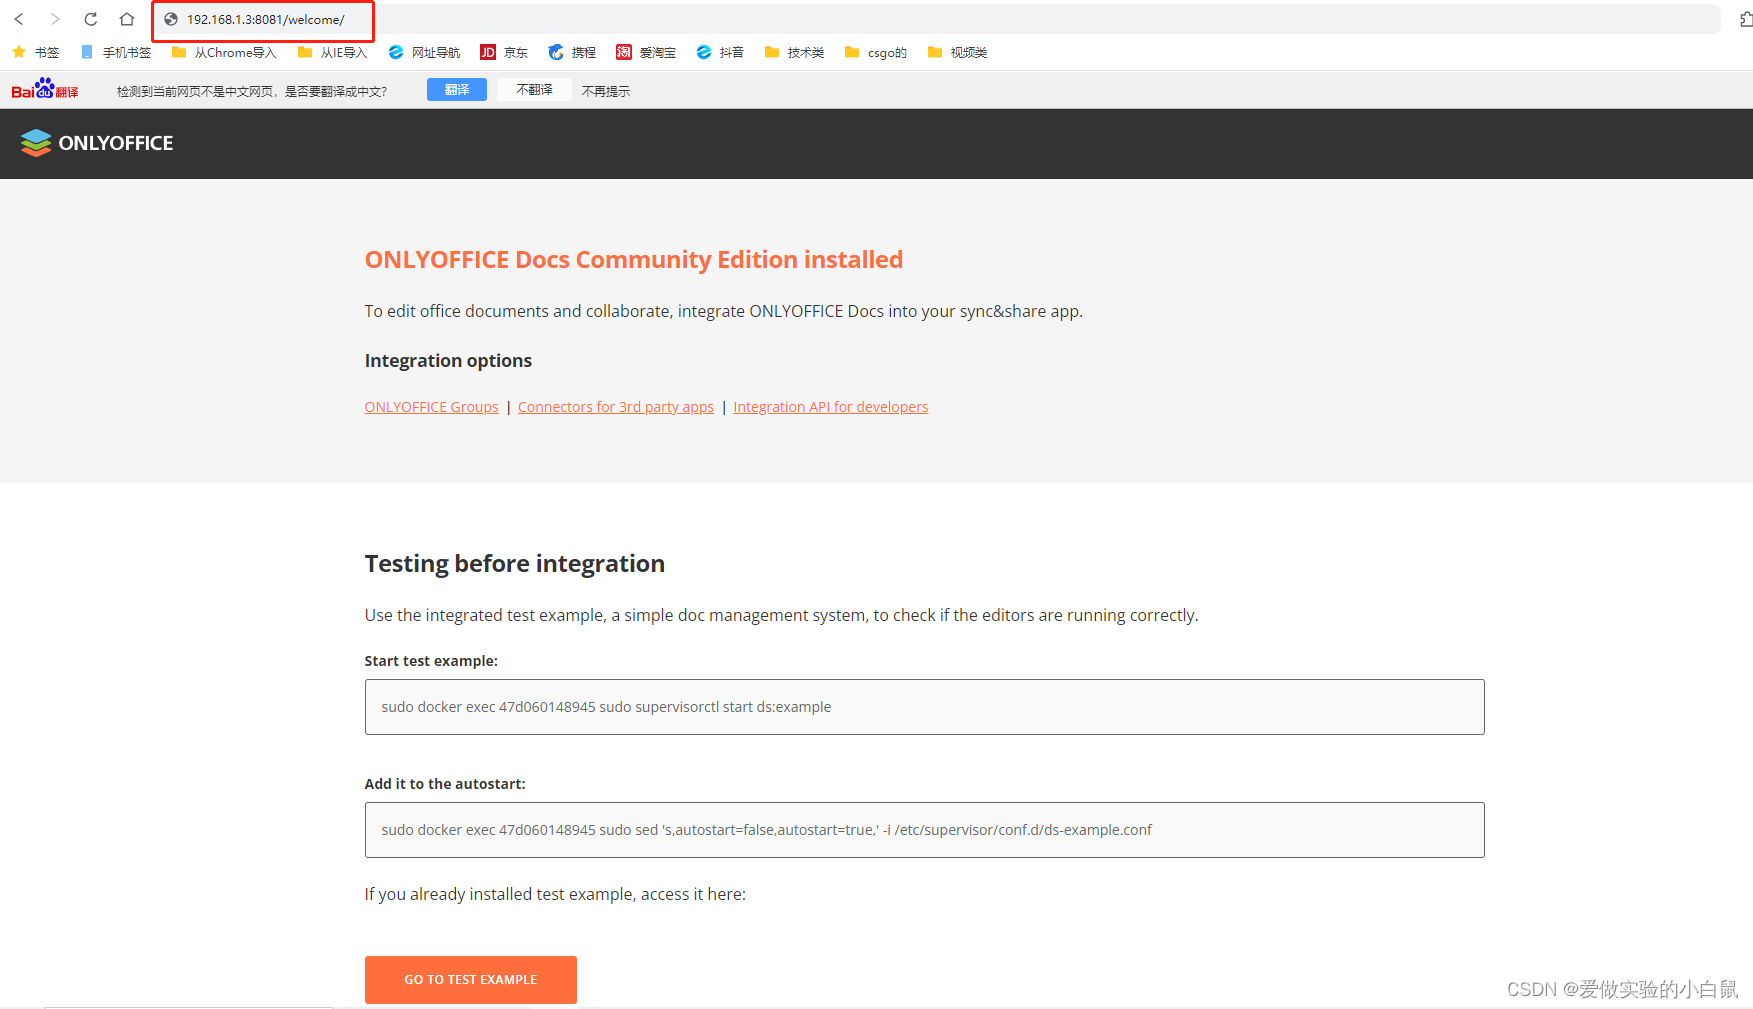Open the 从IE导入 bookmark folder
Screen dimensions: 1753x1009
click(332, 52)
